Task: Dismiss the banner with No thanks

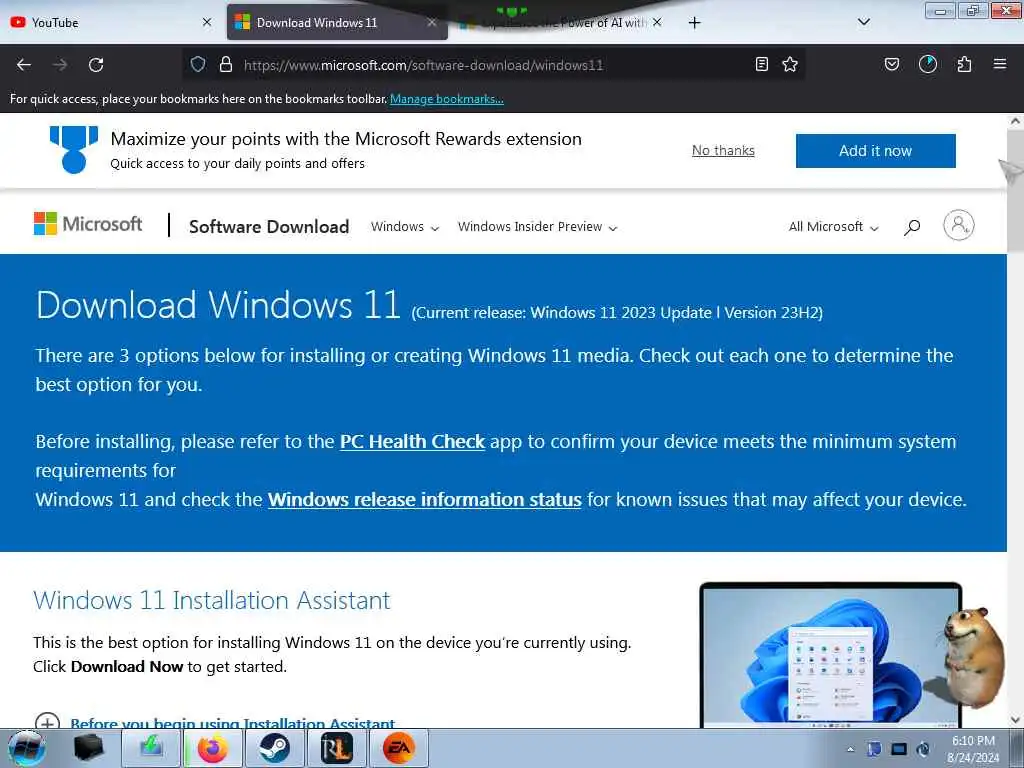Action: (x=723, y=150)
